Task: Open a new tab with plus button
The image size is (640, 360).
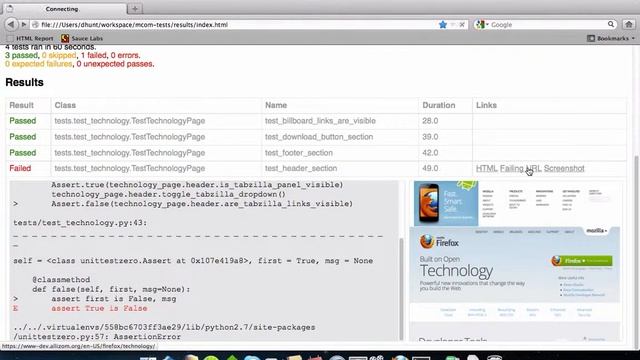Action: [135, 9]
